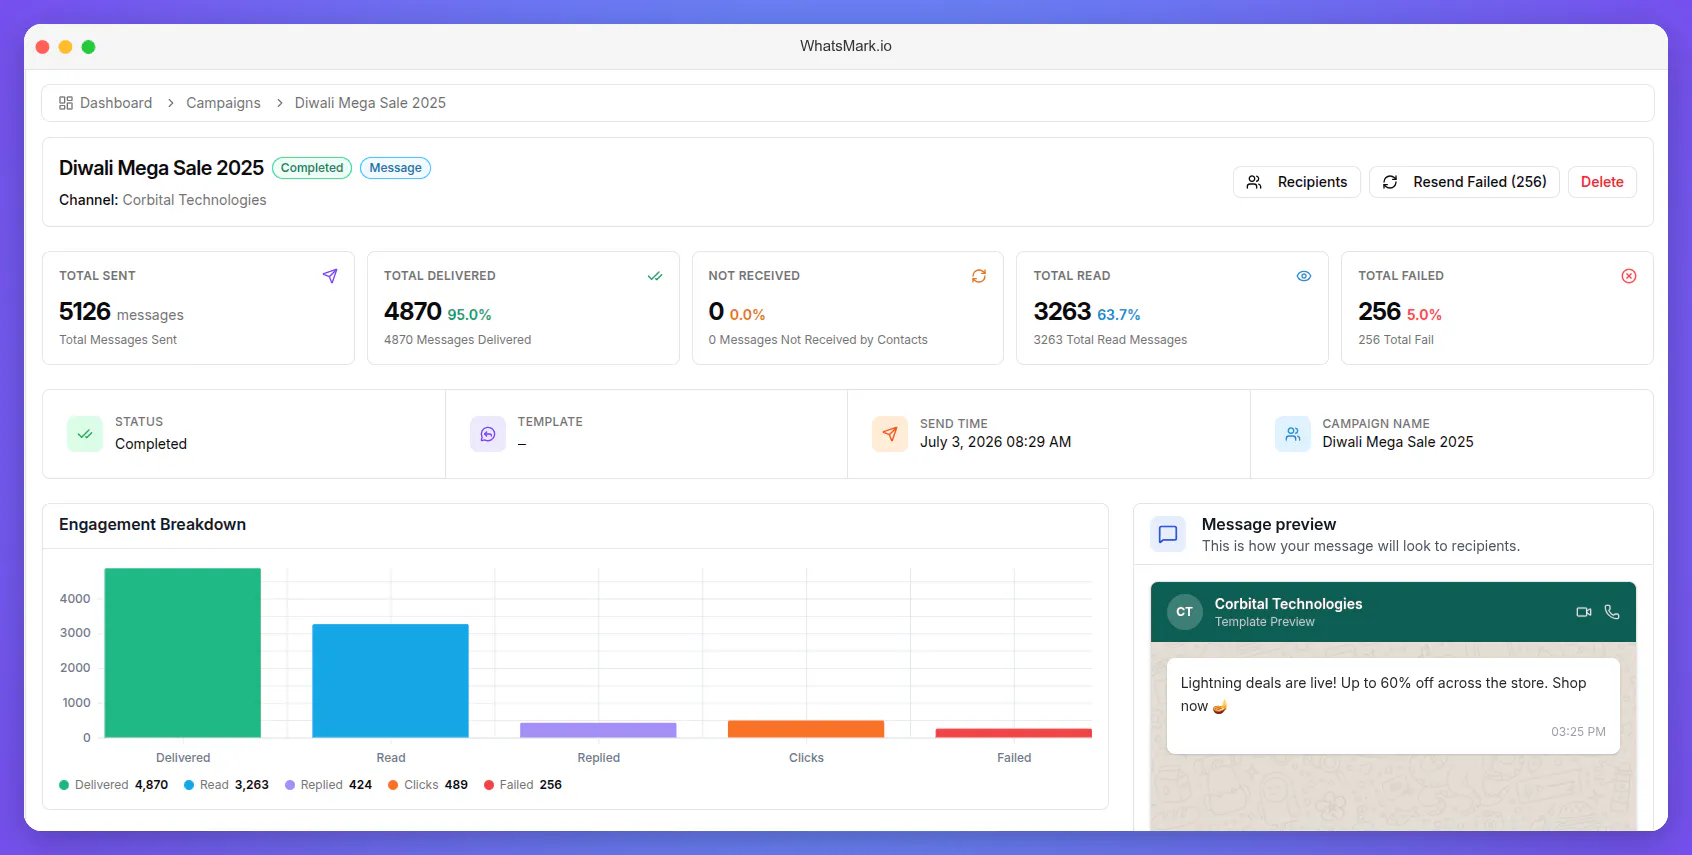Screen dimensions: 1692x855
Task: Click the 3263 Total Read Messages caption
Action: [x=1110, y=340]
